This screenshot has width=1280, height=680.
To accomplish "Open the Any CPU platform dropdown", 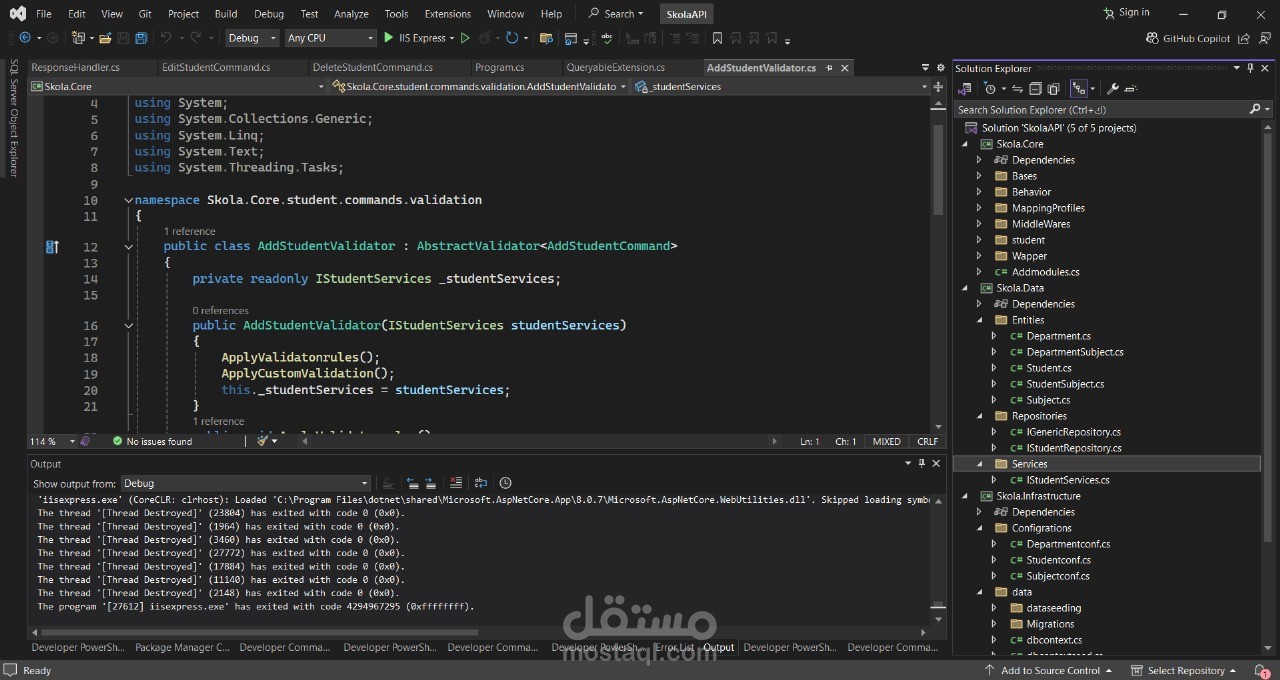I will (330, 38).
